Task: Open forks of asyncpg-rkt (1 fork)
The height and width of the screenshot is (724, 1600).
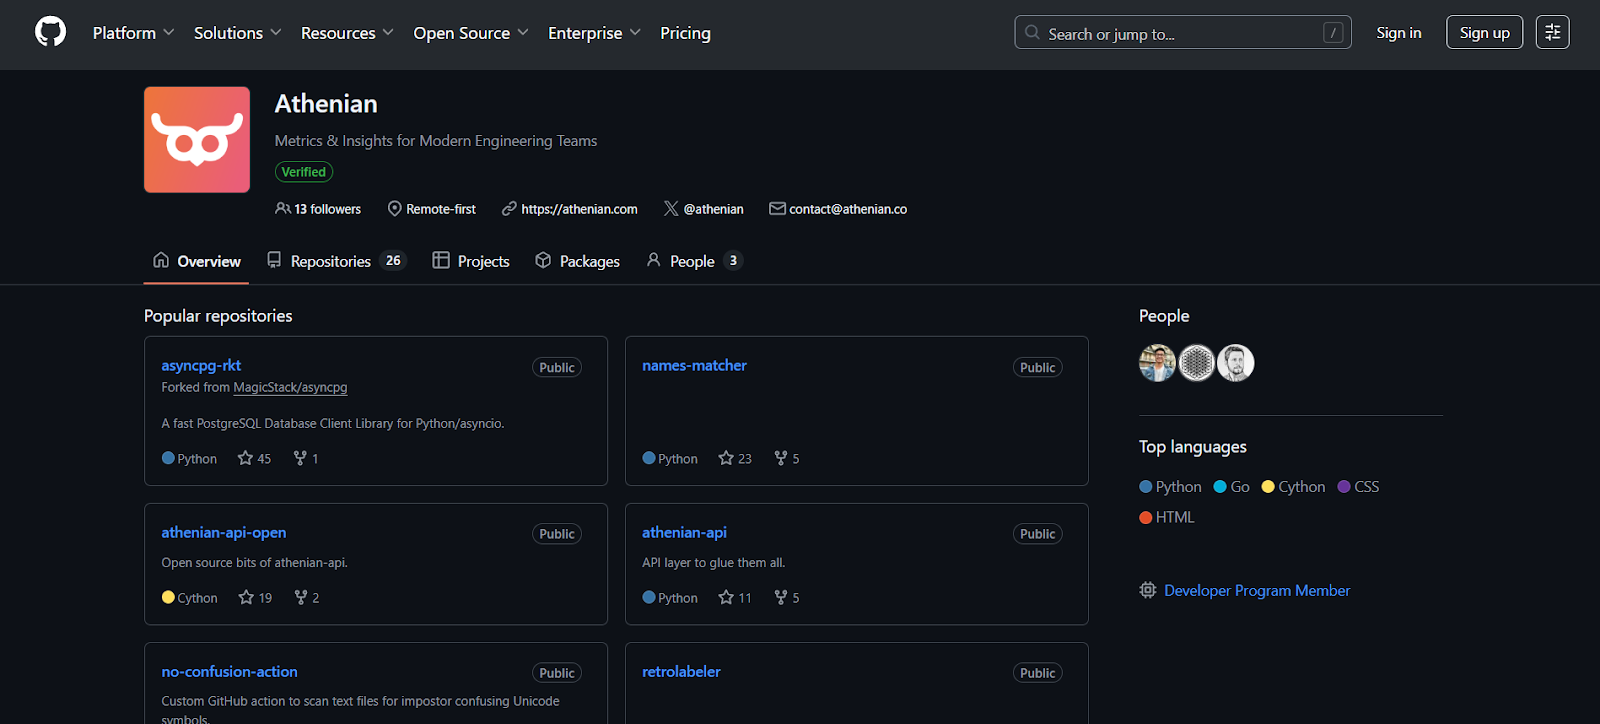Action: tap(305, 458)
